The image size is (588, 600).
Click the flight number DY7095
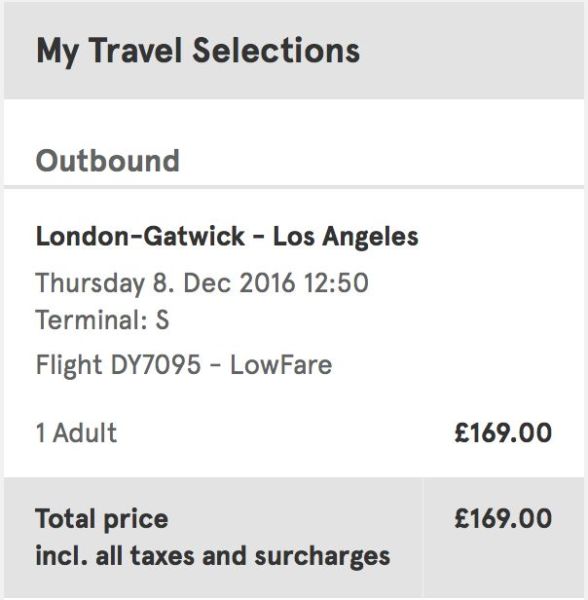click(x=156, y=364)
